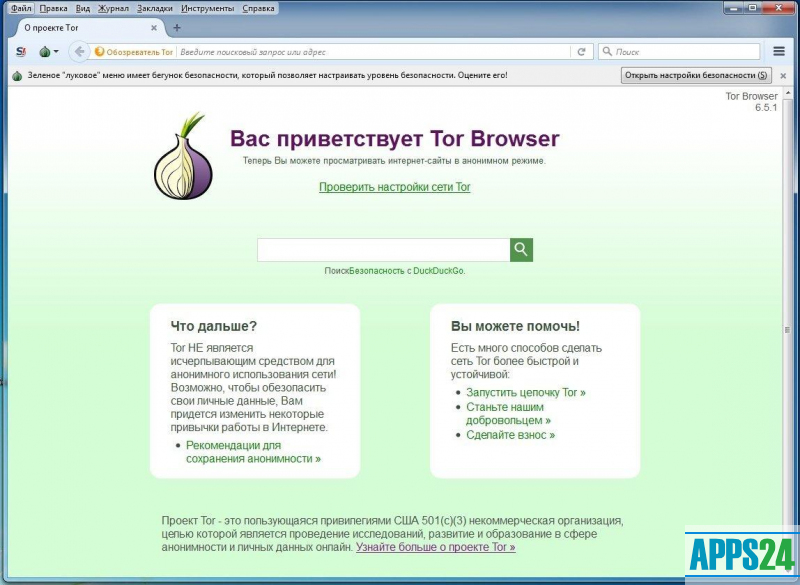Open a new tab with plus button
Viewport: 800px width, 585px height.
pos(177,28)
